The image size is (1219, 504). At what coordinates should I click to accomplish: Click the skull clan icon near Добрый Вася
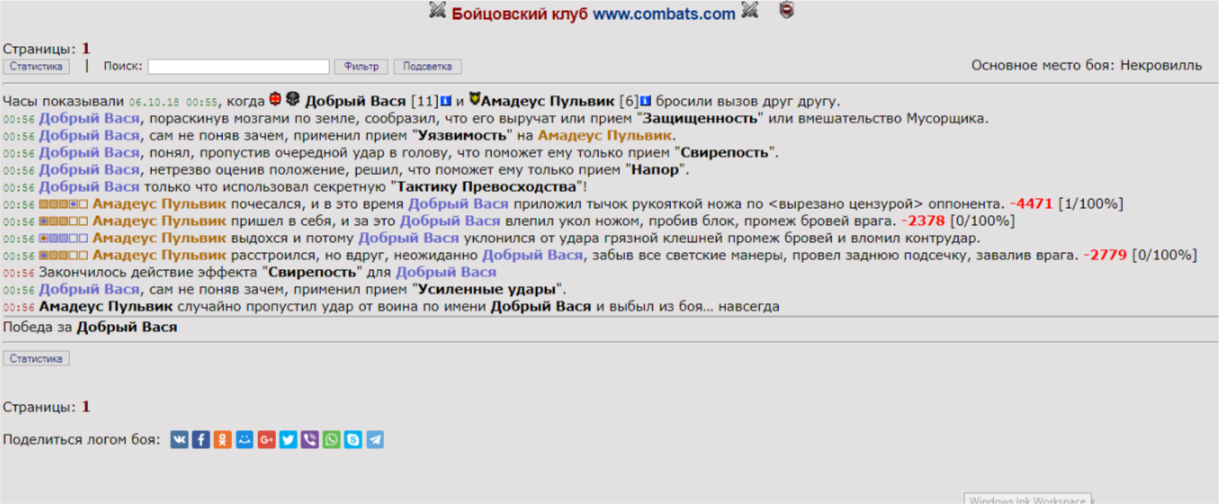293,100
